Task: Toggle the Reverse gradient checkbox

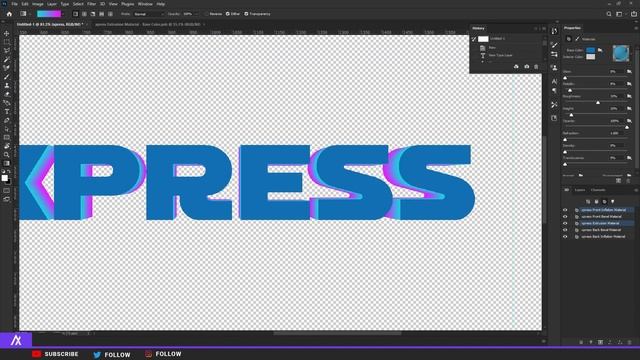Action: click(206, 14)
